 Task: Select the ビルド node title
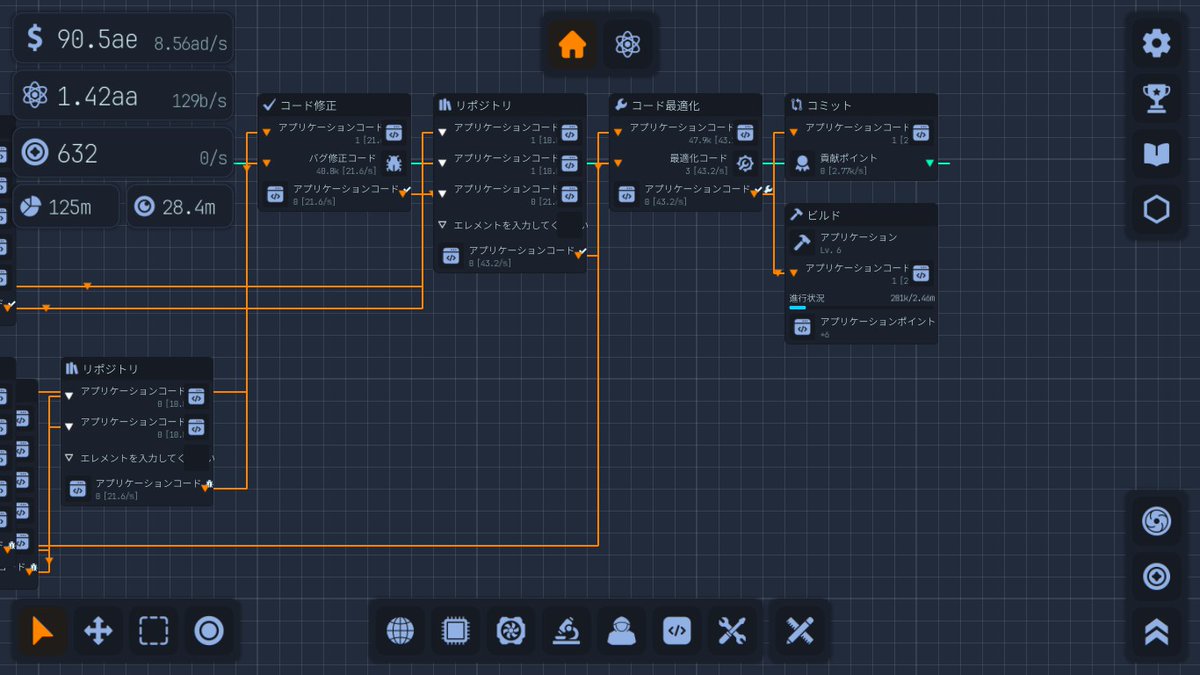(x=823, y=216)
